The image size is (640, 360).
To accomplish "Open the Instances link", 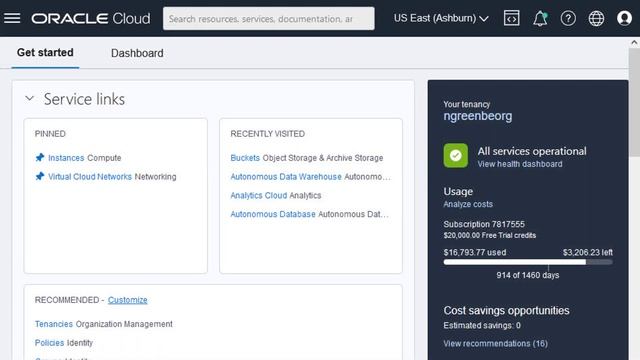I will [66, 158].
